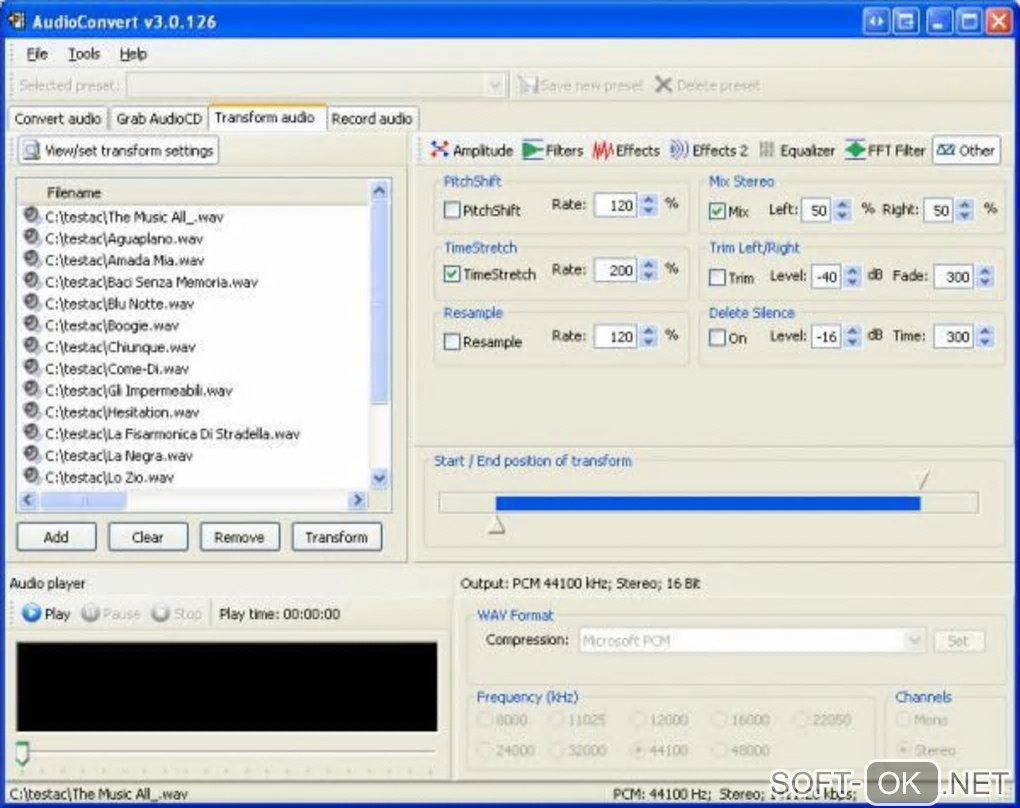
Task: Open the Help menu
Action: [x=133, y=54]
